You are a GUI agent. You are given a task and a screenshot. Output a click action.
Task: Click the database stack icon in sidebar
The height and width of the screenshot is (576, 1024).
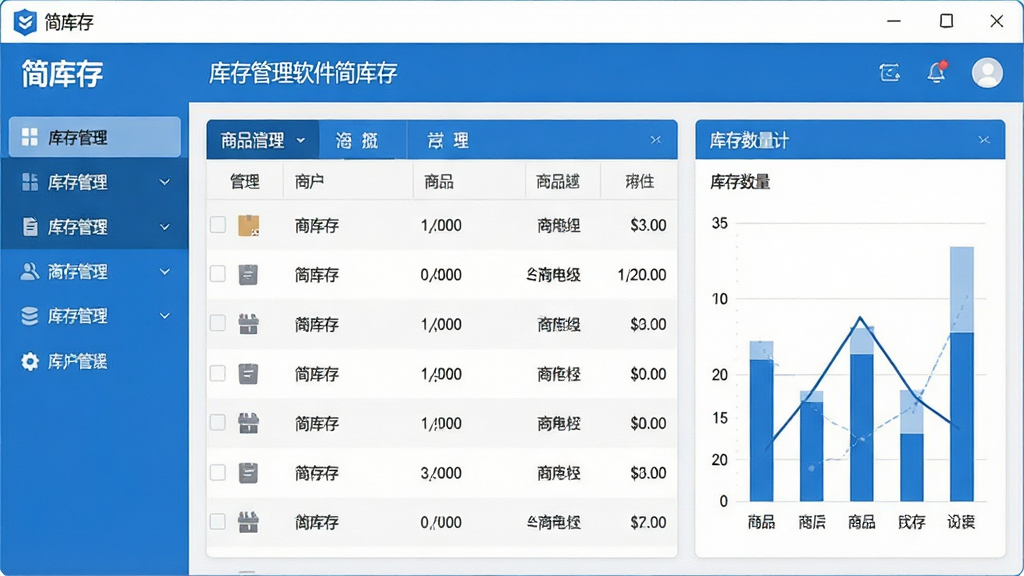point(29,316)
